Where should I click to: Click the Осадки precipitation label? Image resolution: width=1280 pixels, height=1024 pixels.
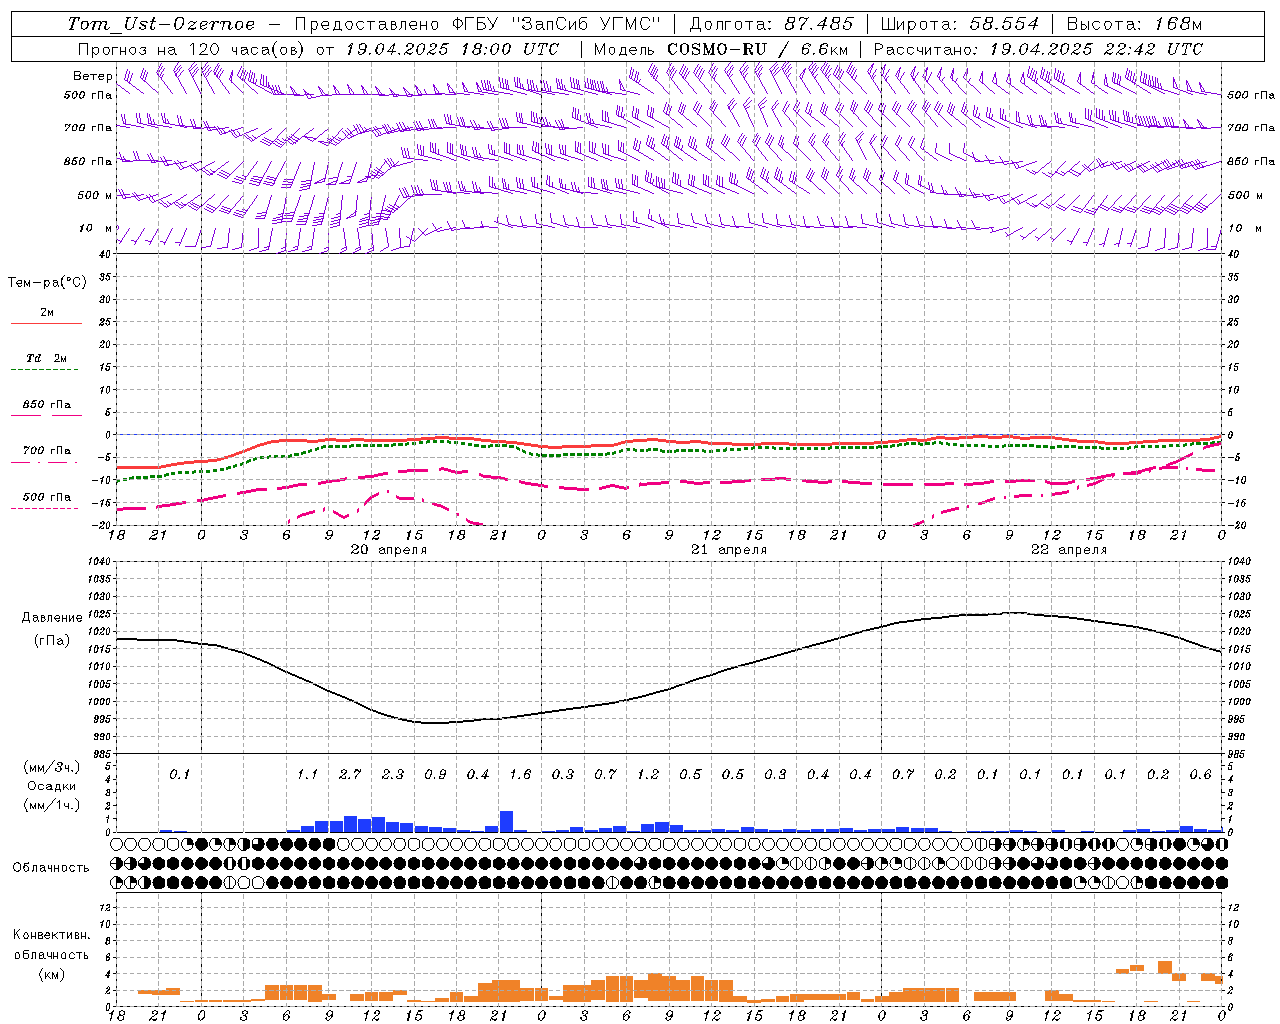click(51, 786)
